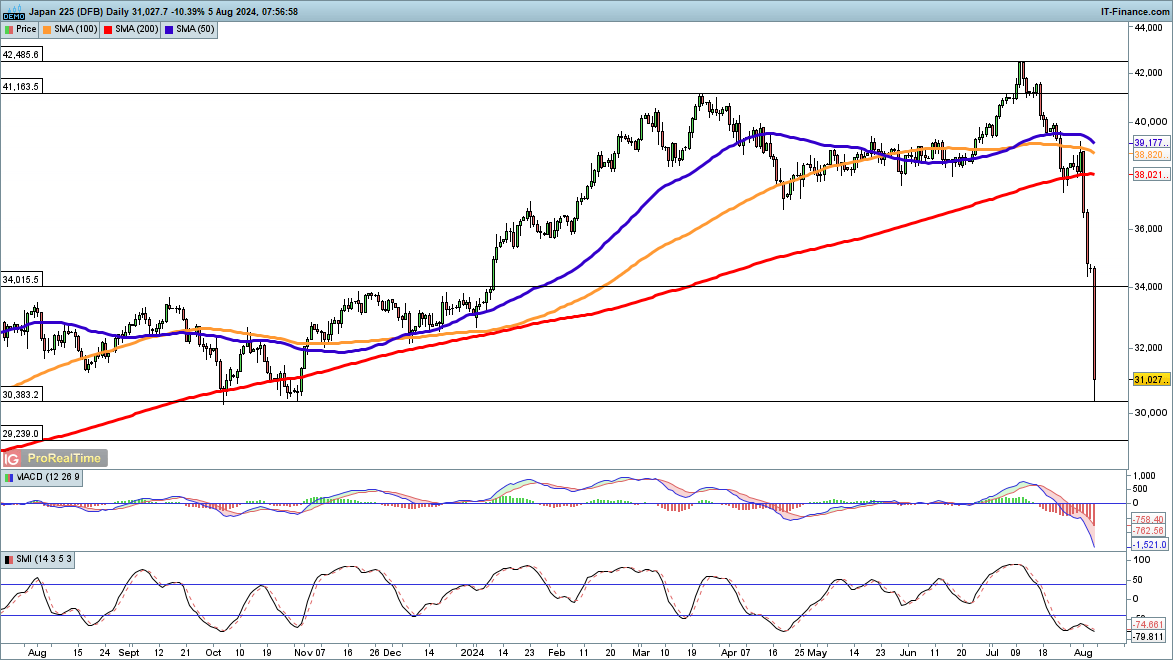Click the red IG logo icon
Viewport: 1173px width, 660px height.
12,458
